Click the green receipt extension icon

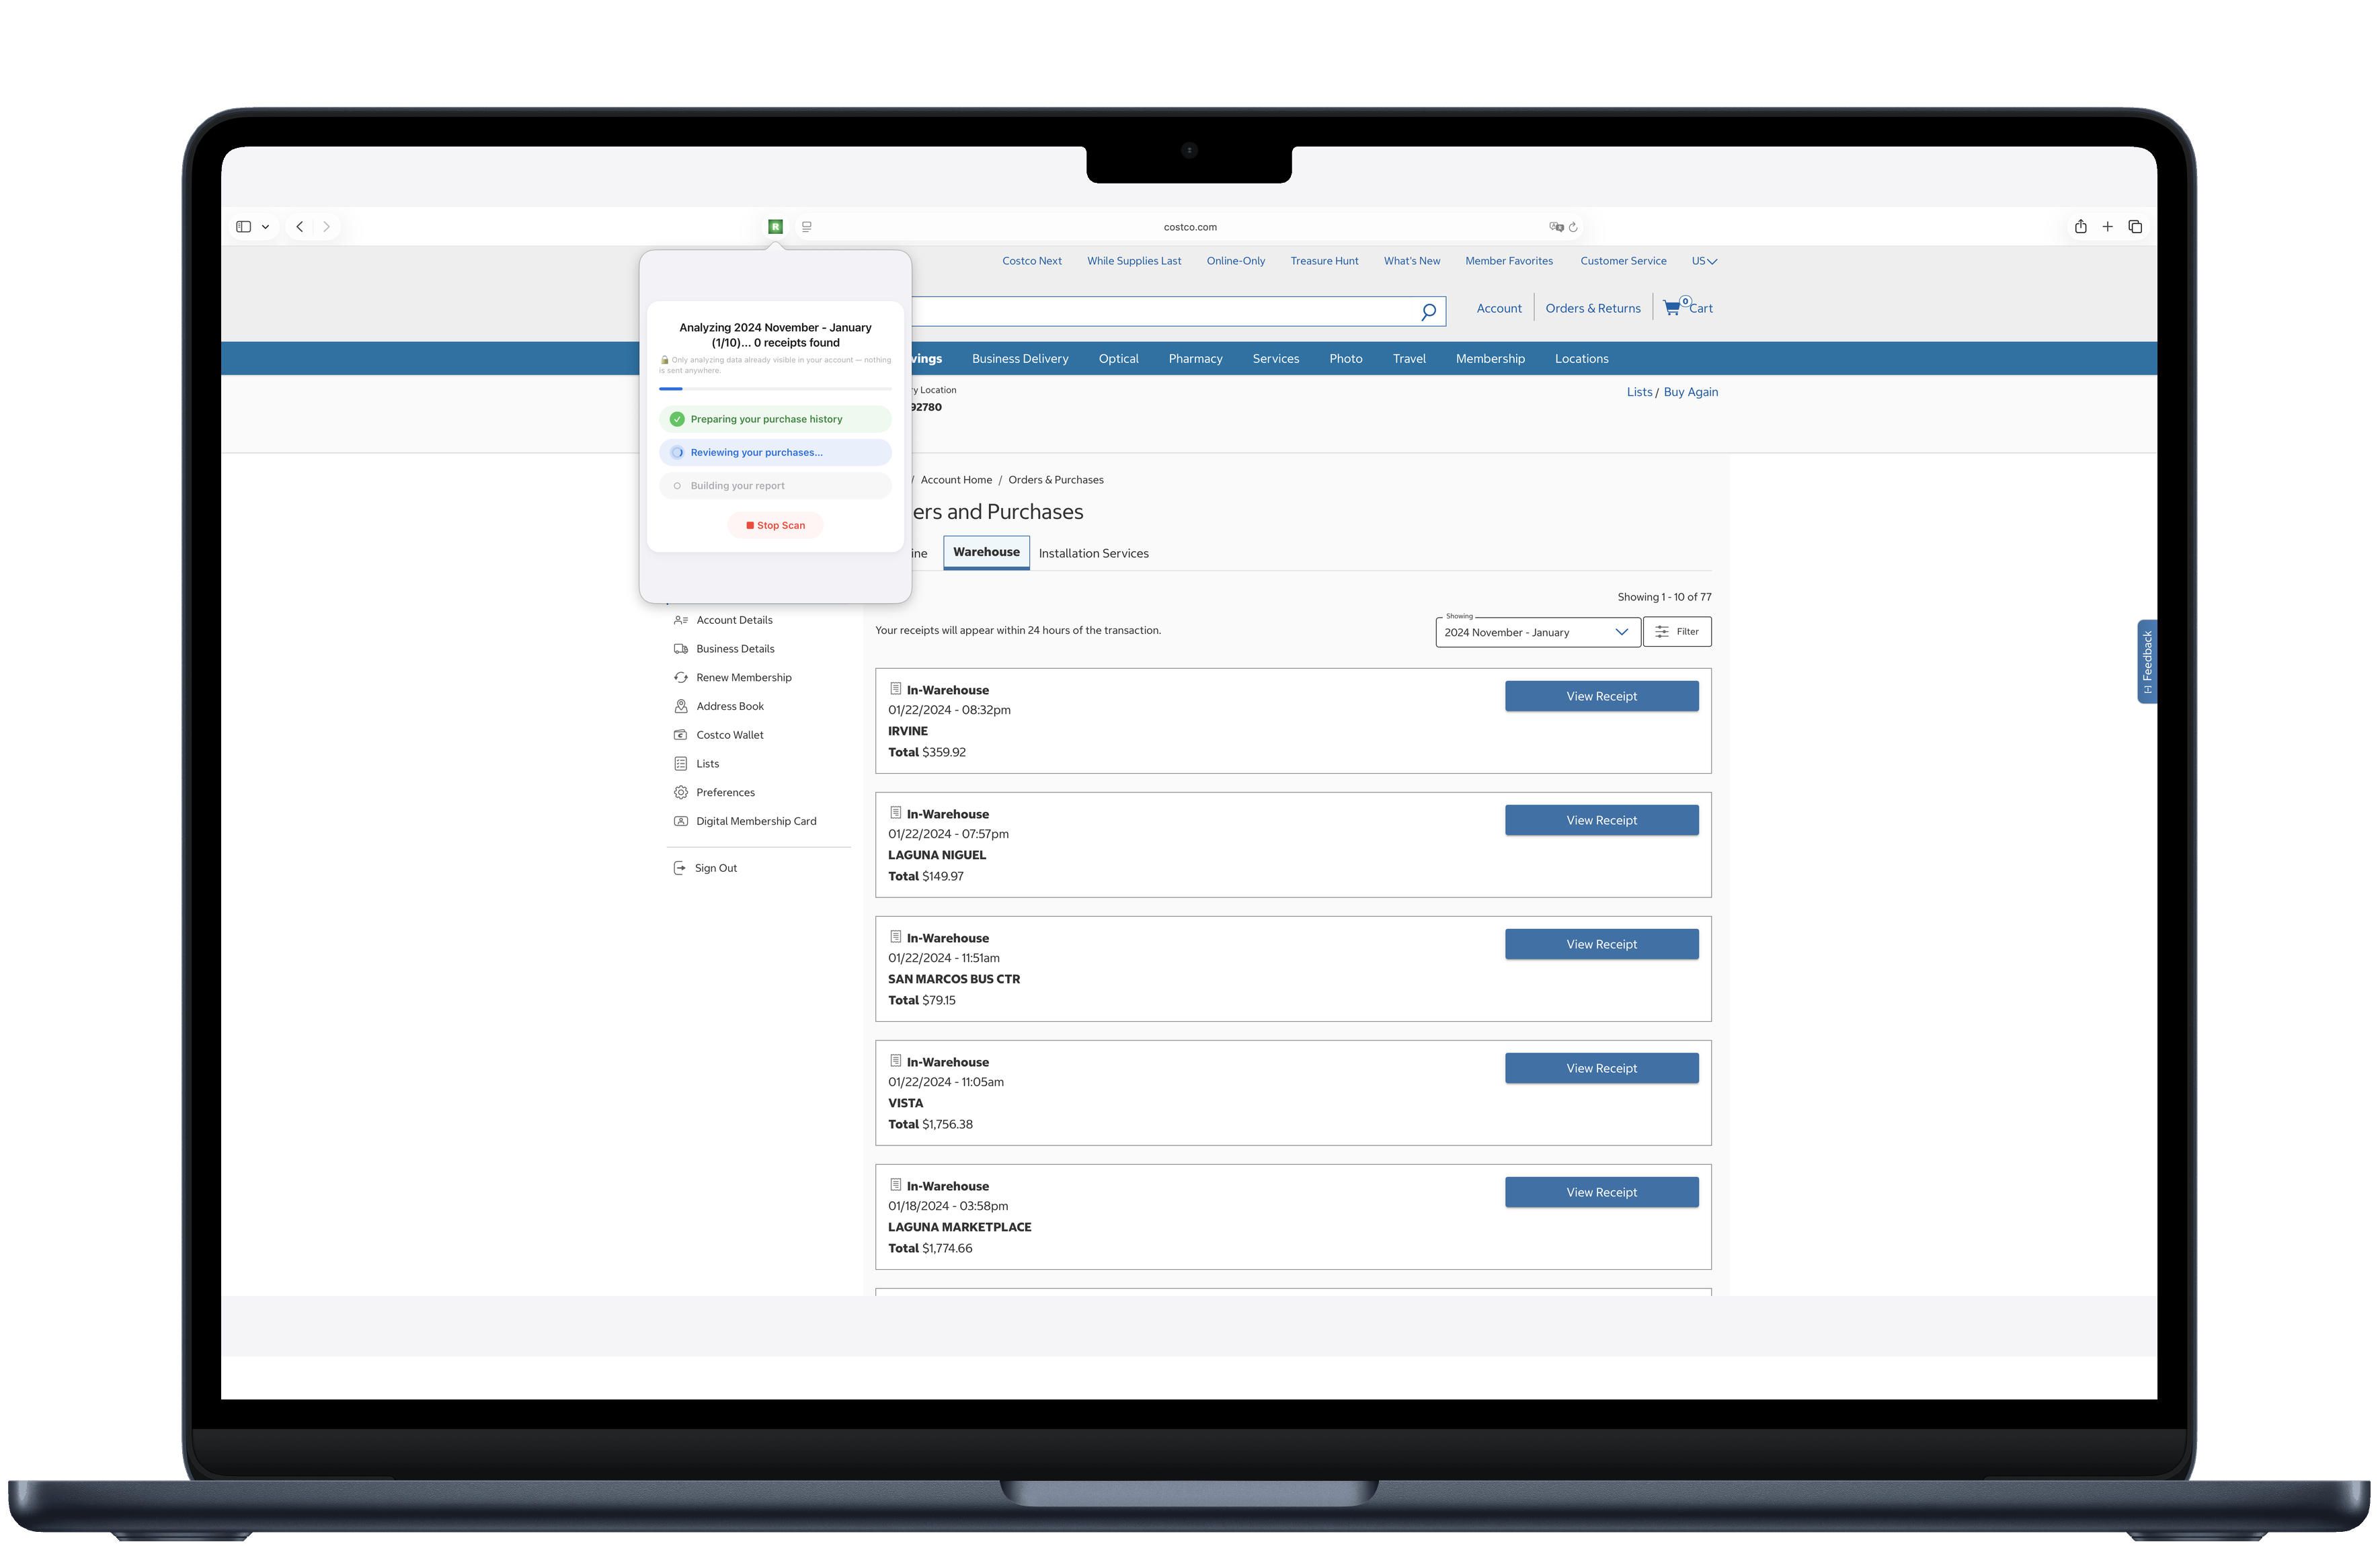pyautogui.click(x=775, y=227)
